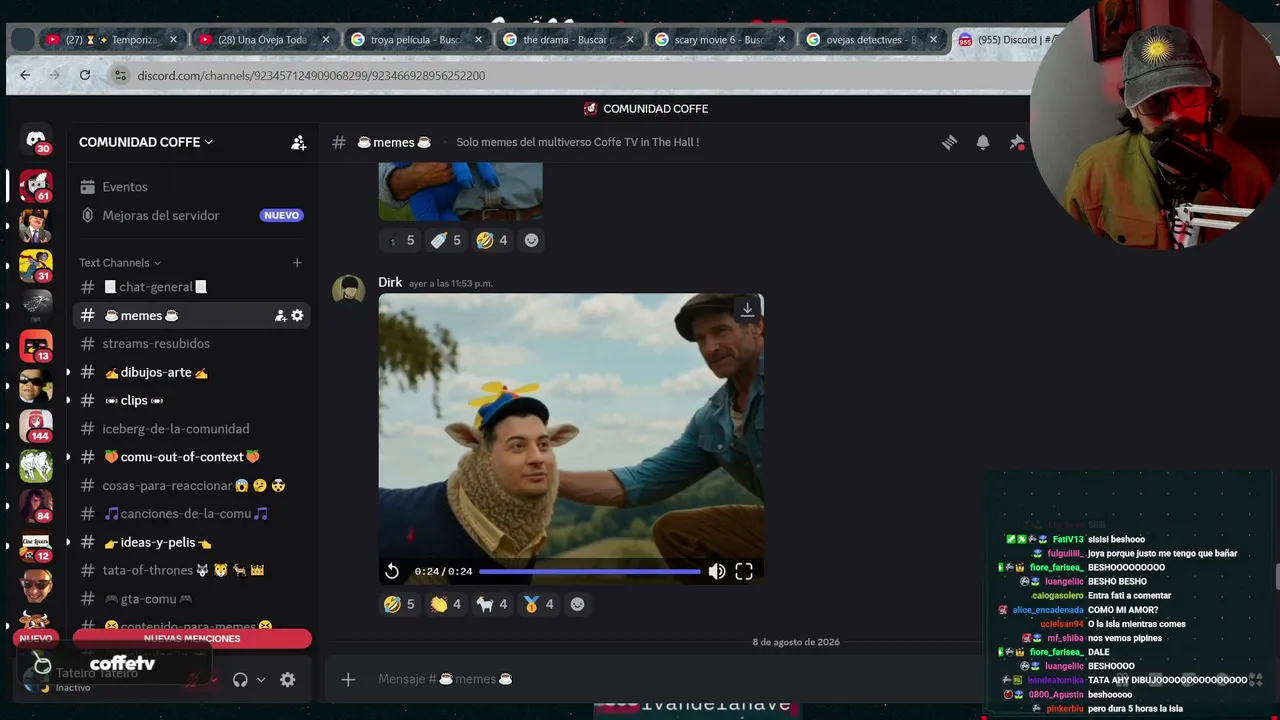Switch to the scary movie 6 tab

tap(720, 40)
